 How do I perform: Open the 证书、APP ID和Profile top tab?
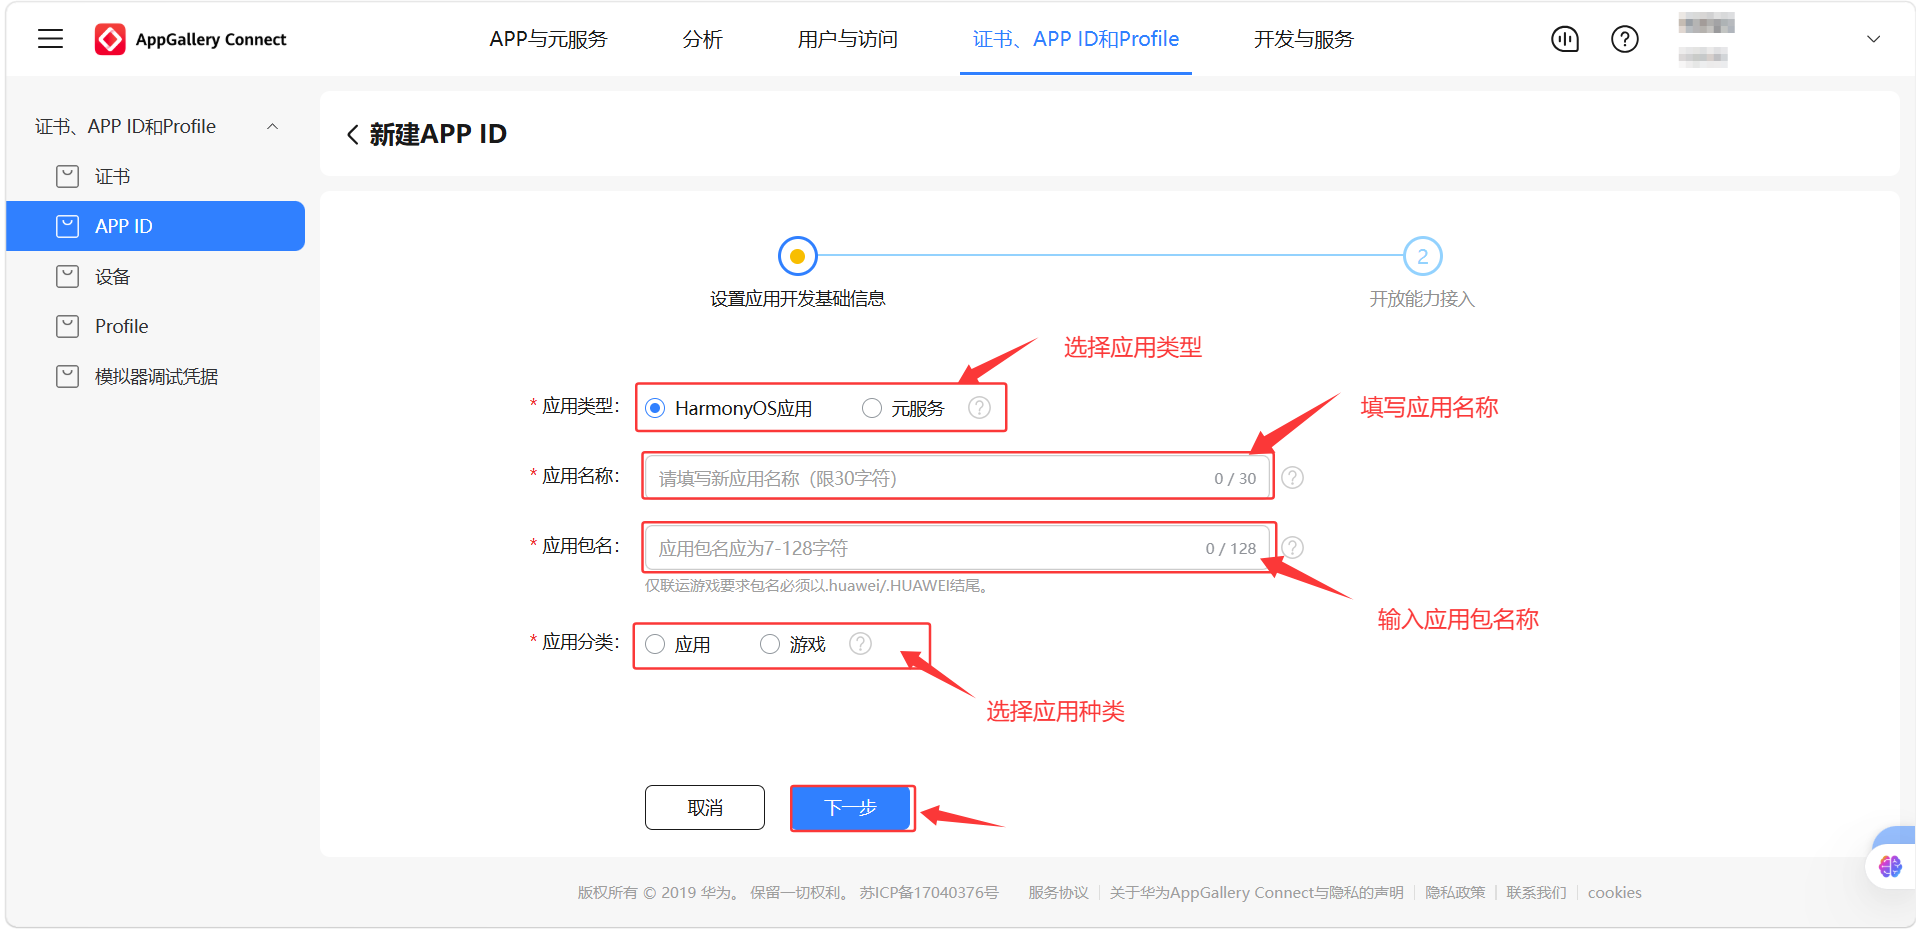1076,39
